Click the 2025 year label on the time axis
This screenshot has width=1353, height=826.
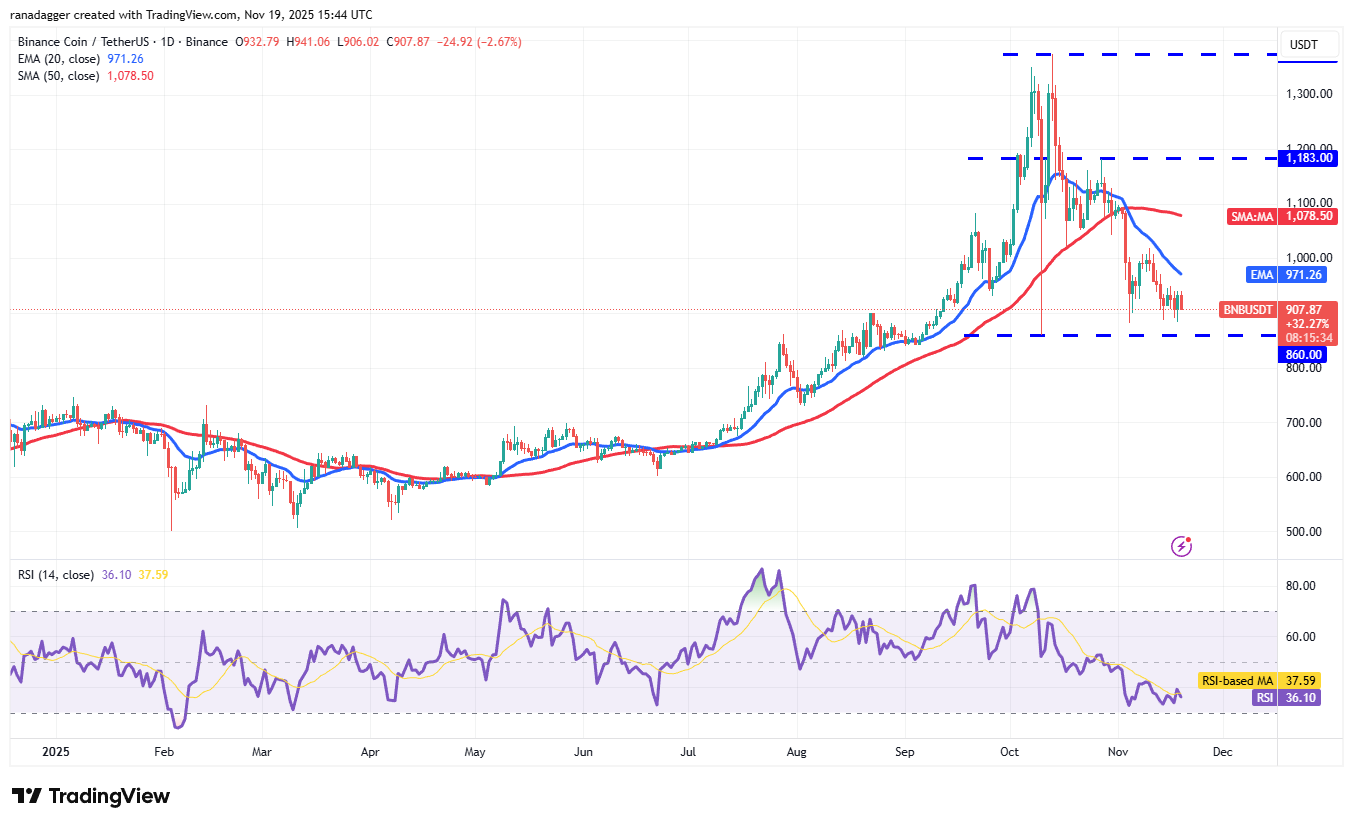[x=57, y=751]
